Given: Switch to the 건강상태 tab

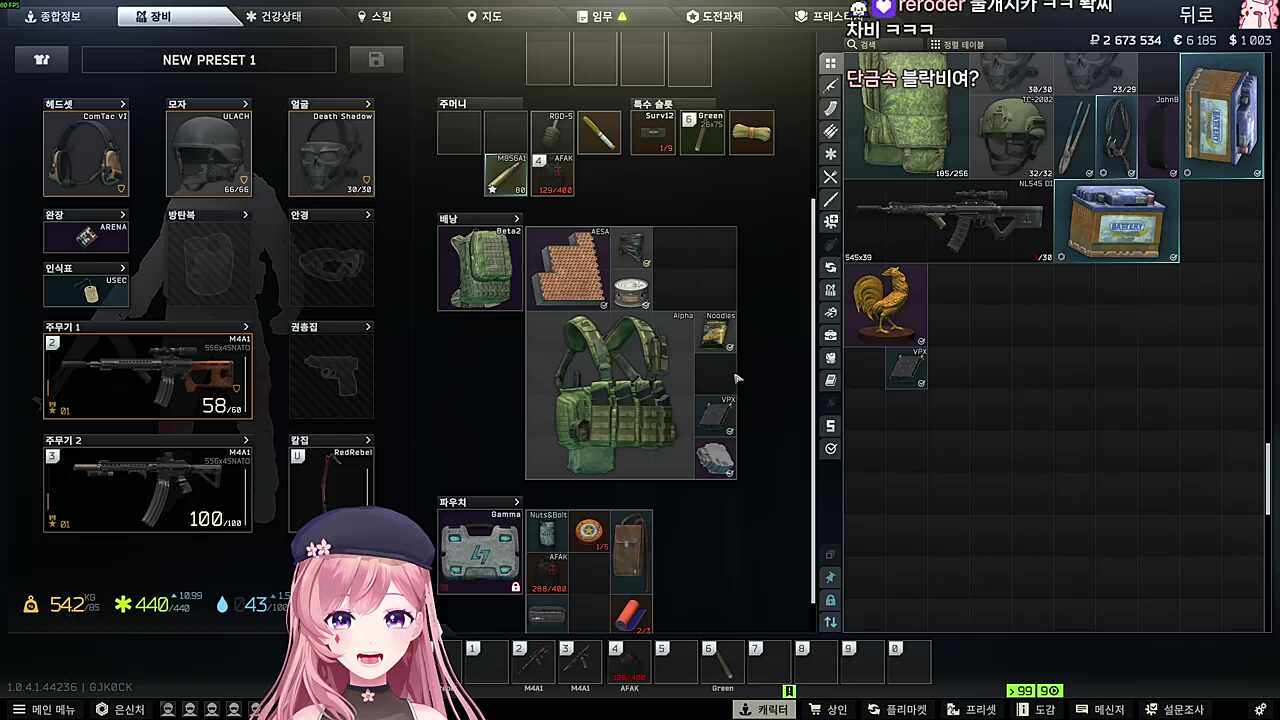Looking at the screenshot, I should tap(273, 17).
